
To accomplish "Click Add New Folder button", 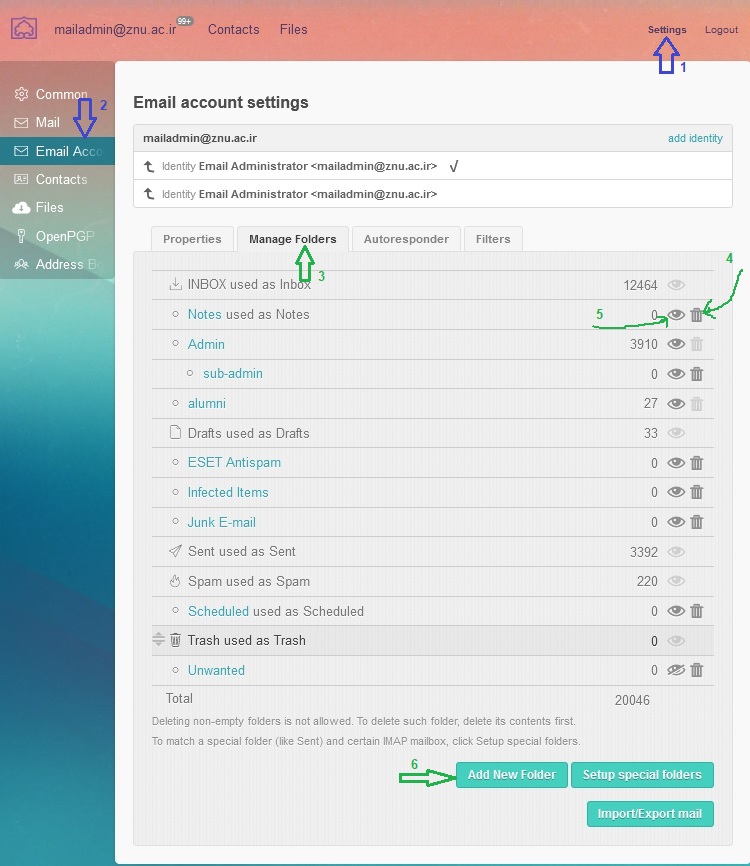I will (511, 775).
